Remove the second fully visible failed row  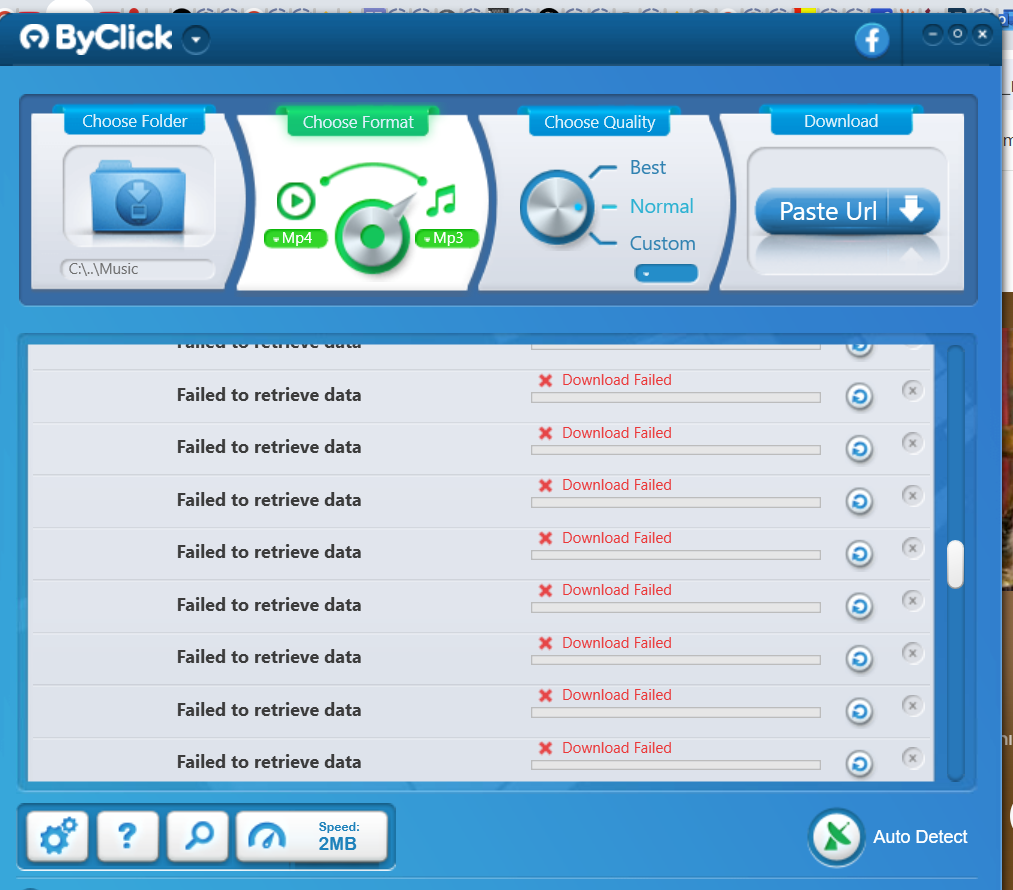[x=912, y=443]
